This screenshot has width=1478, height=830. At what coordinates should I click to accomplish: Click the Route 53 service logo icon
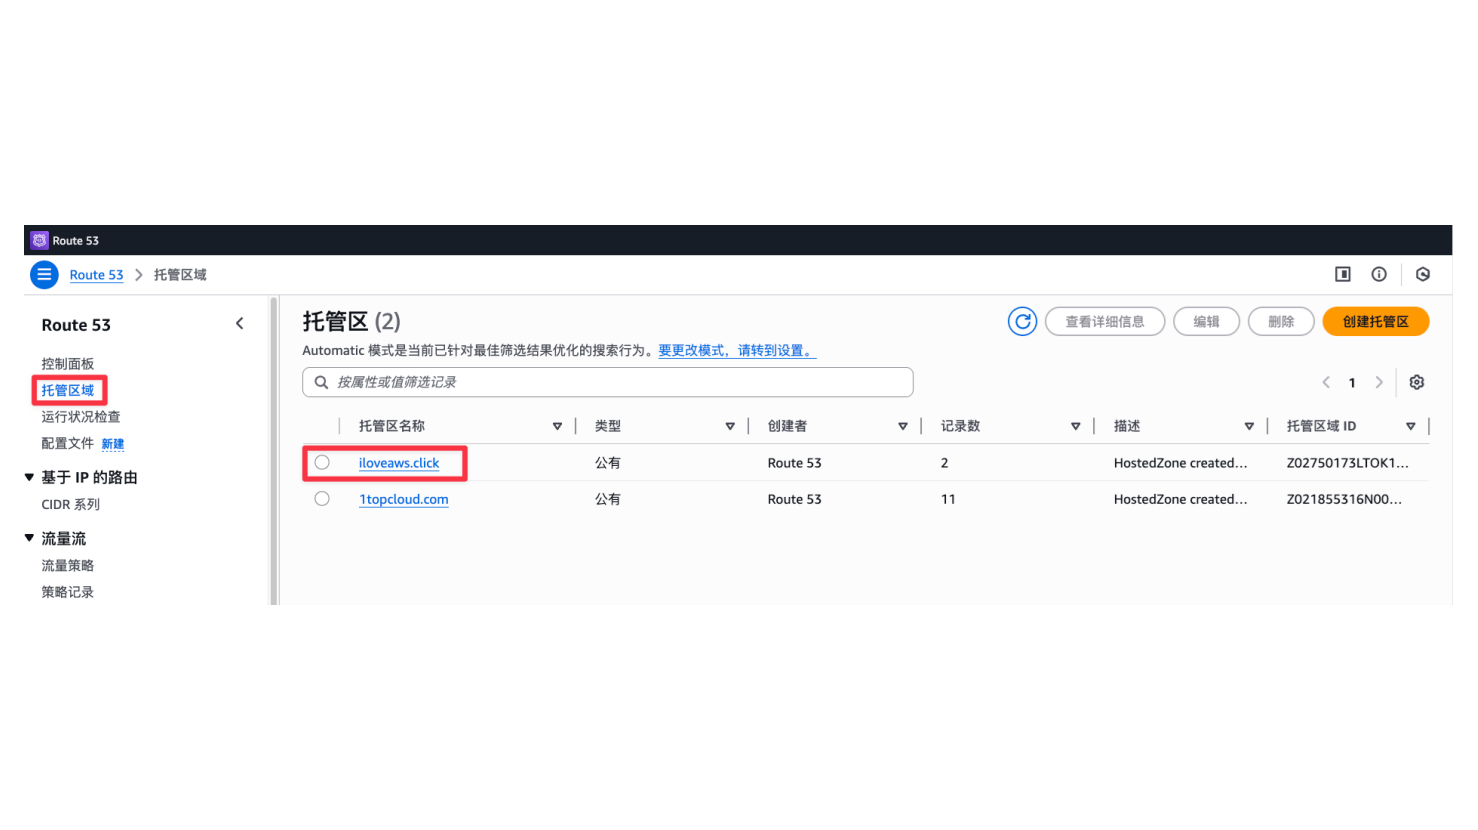[x=39, y=240]
